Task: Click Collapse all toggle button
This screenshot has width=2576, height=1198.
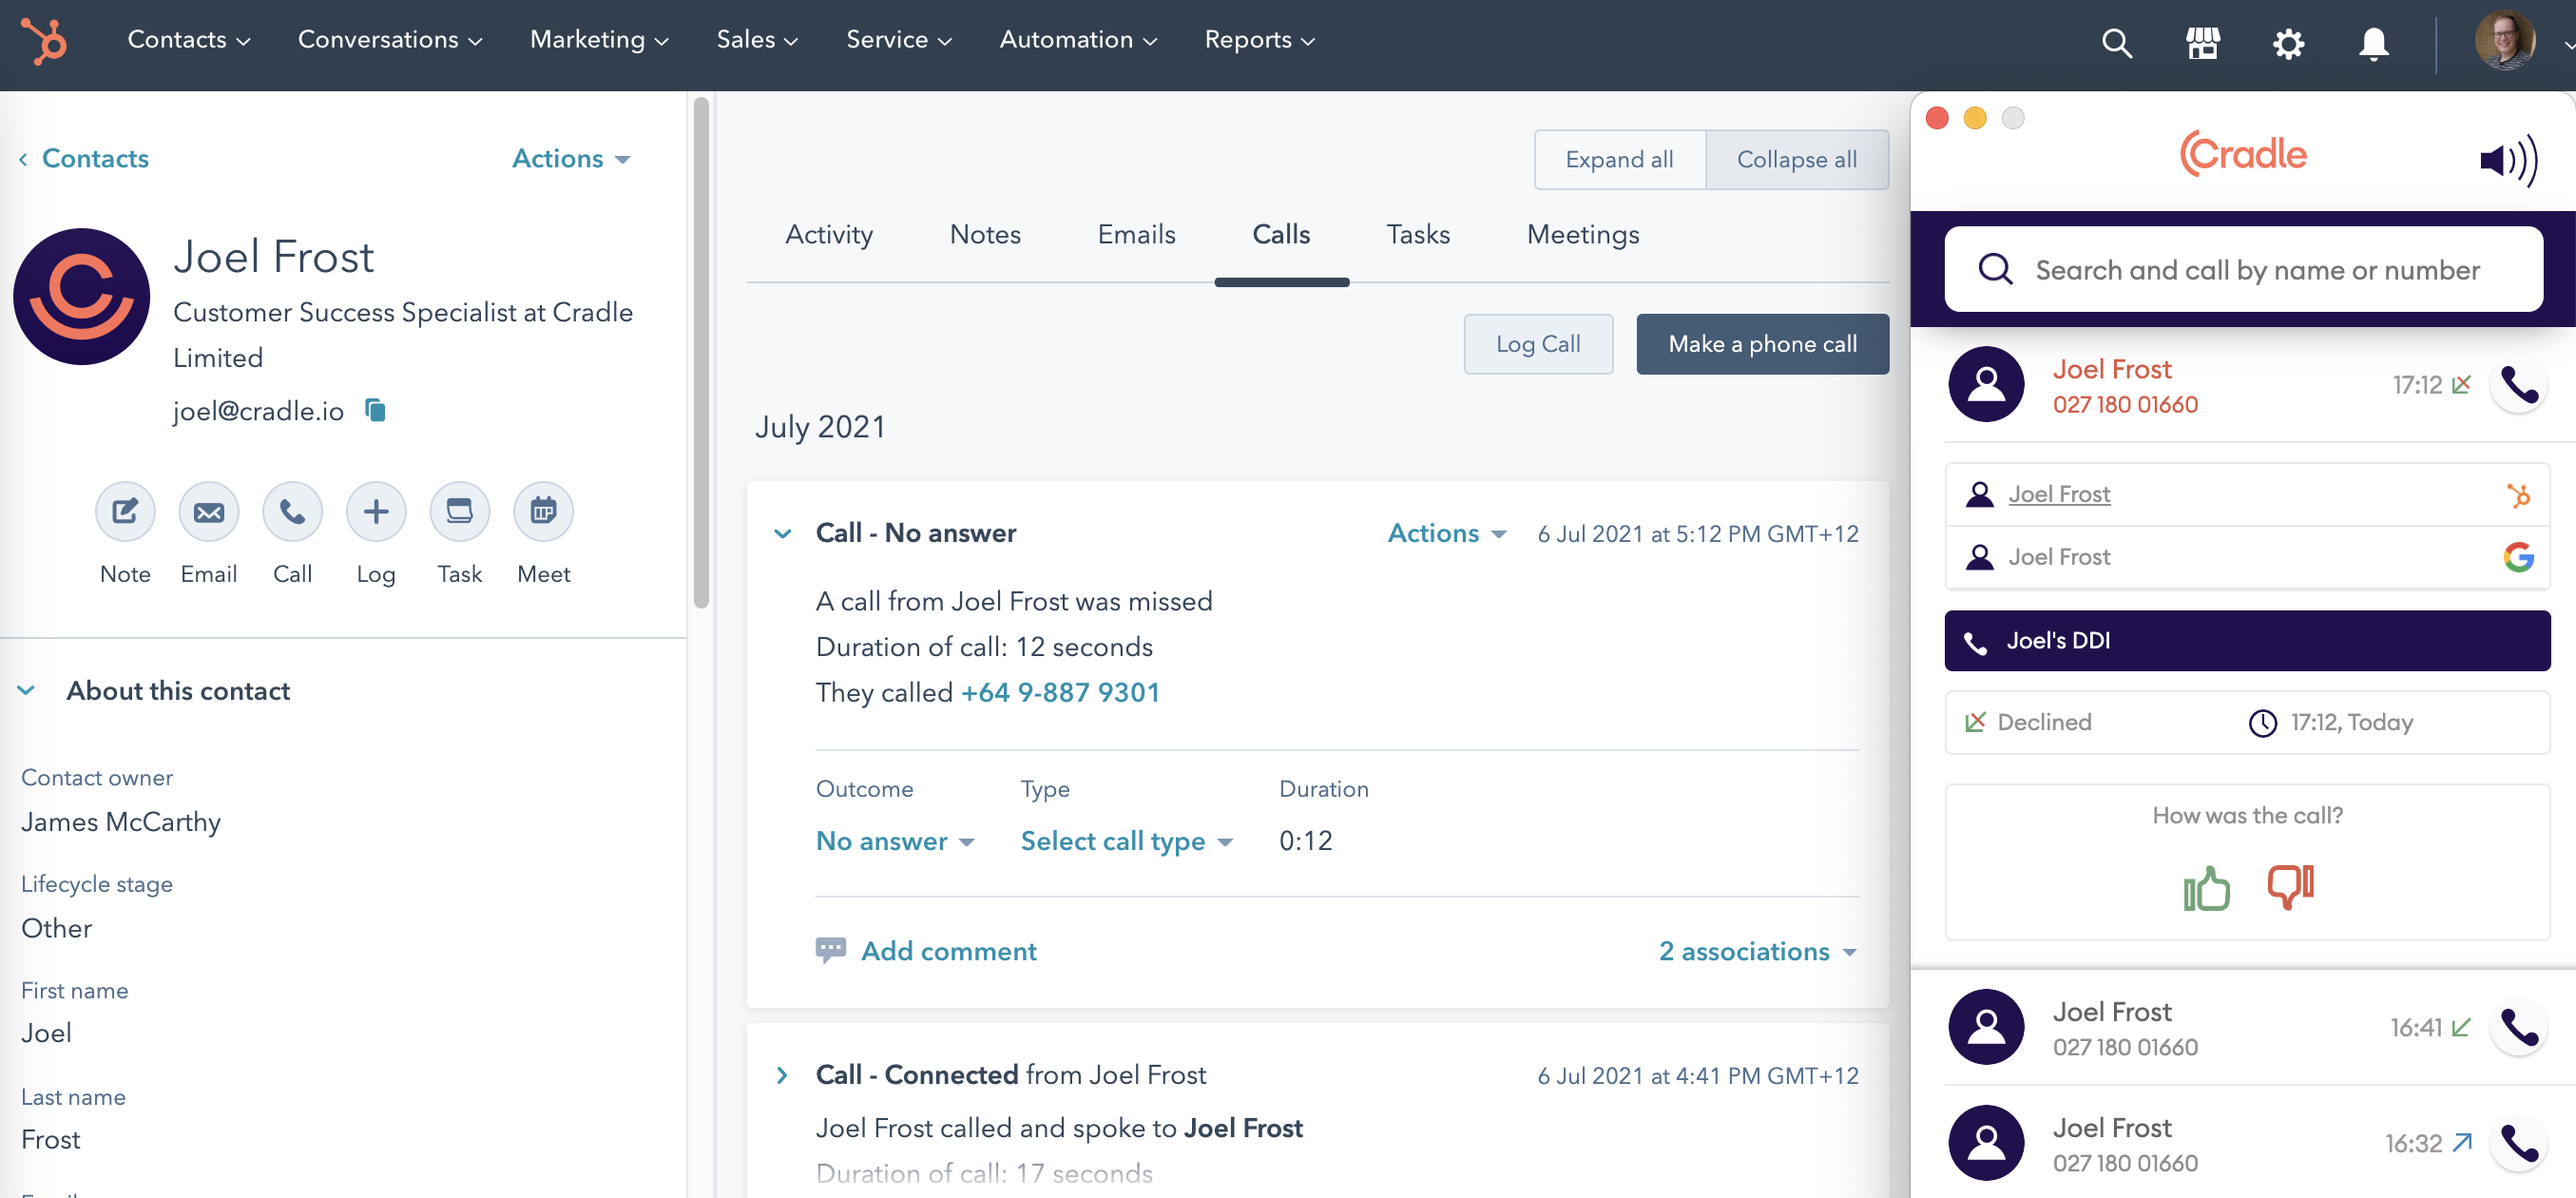Action: pyautogui.click(x=1796, y=160)
